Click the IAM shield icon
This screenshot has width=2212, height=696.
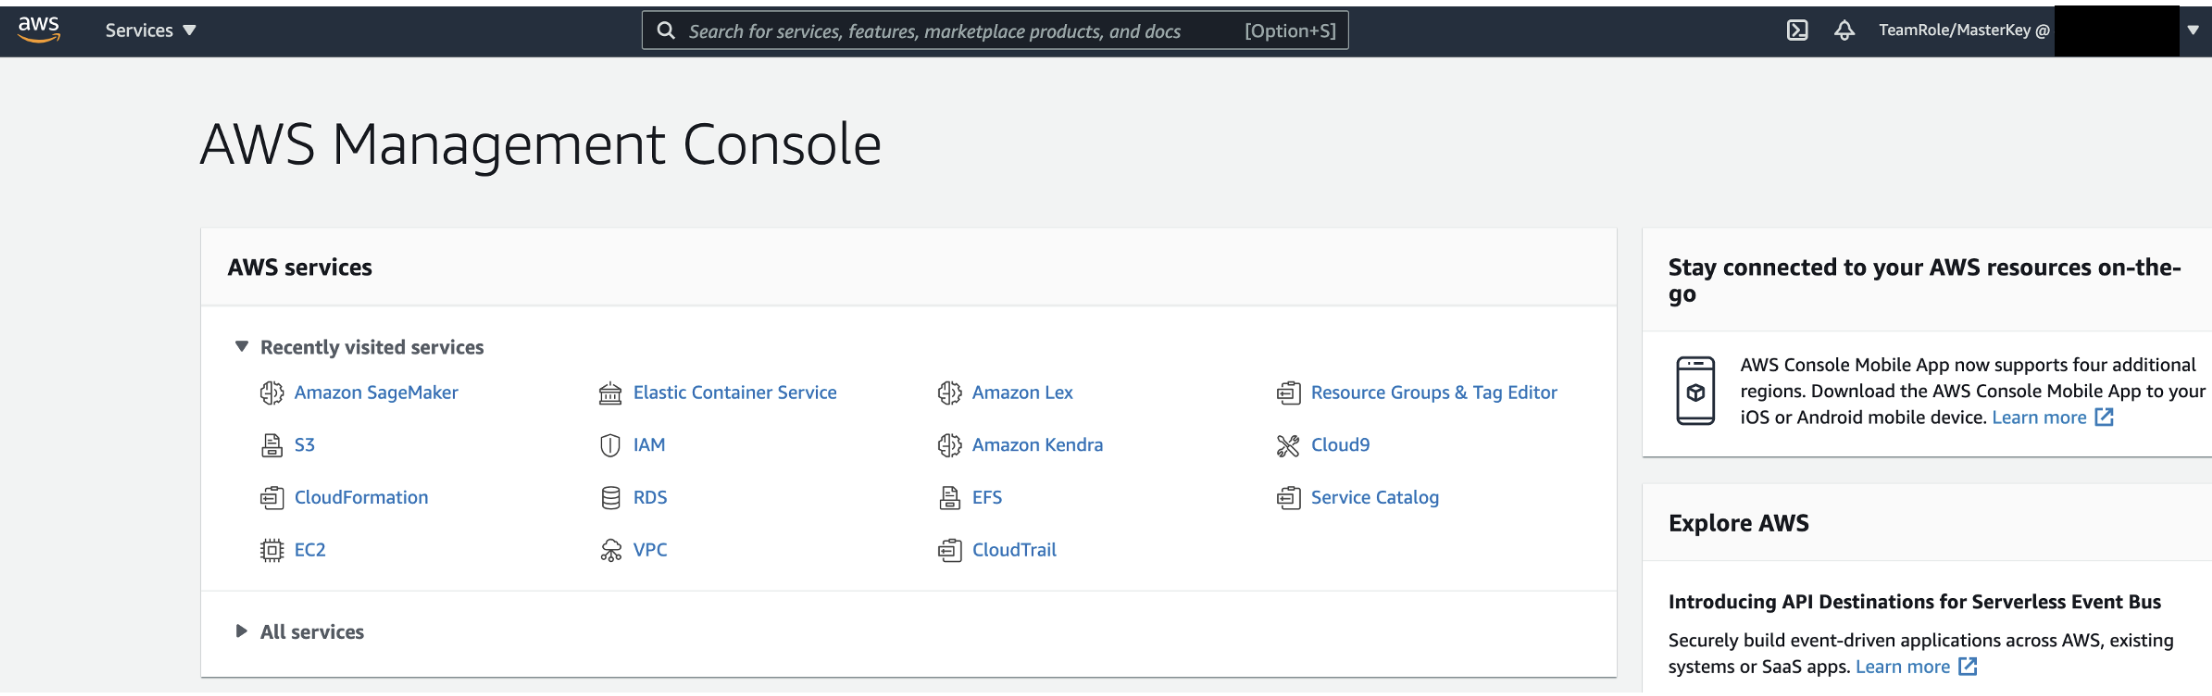(610, 445)
